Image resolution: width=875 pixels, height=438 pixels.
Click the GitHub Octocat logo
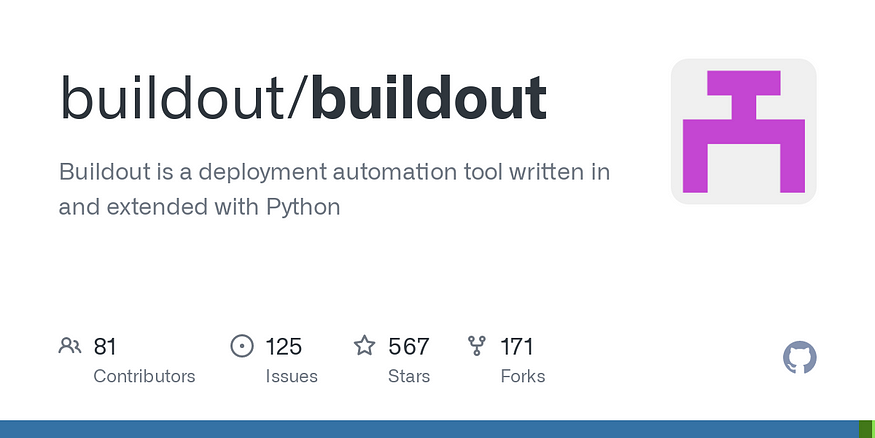[x=800, y=357]
